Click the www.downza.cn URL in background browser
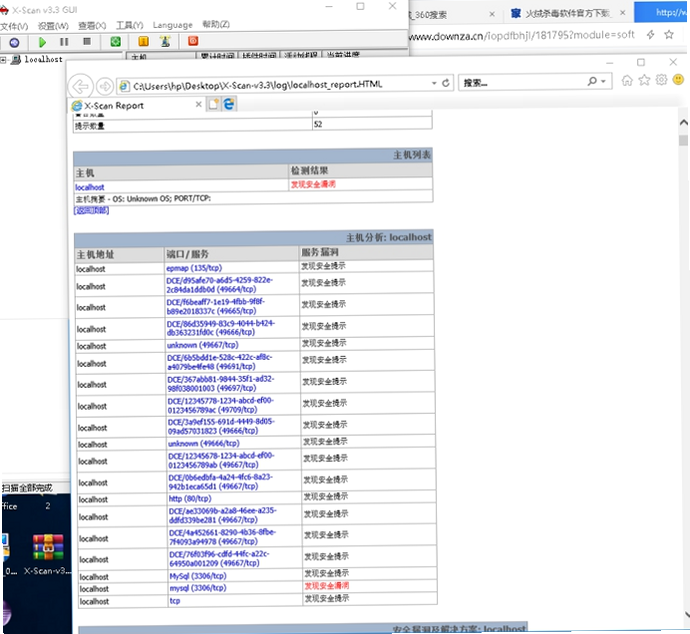690x634 pixels. tap(522, 36)
